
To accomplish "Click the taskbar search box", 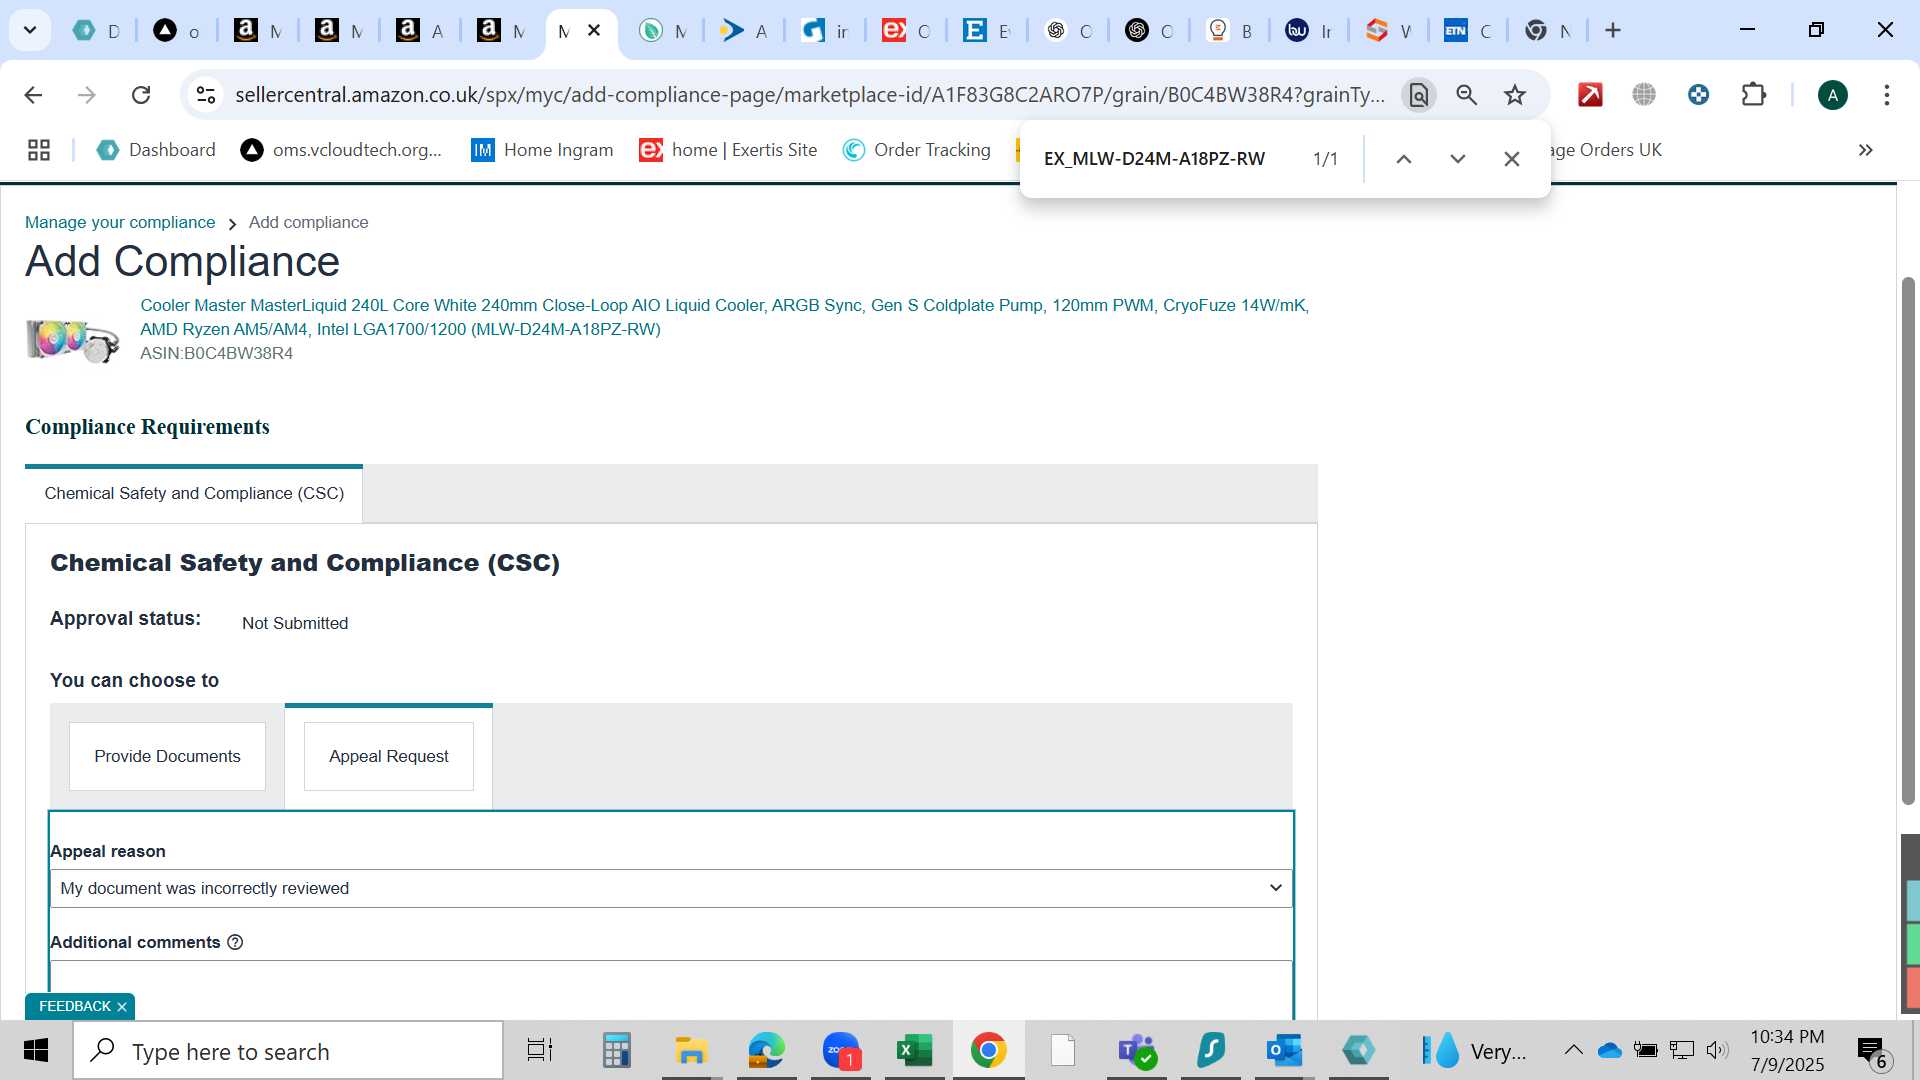I will click(x=289, y=1051).
